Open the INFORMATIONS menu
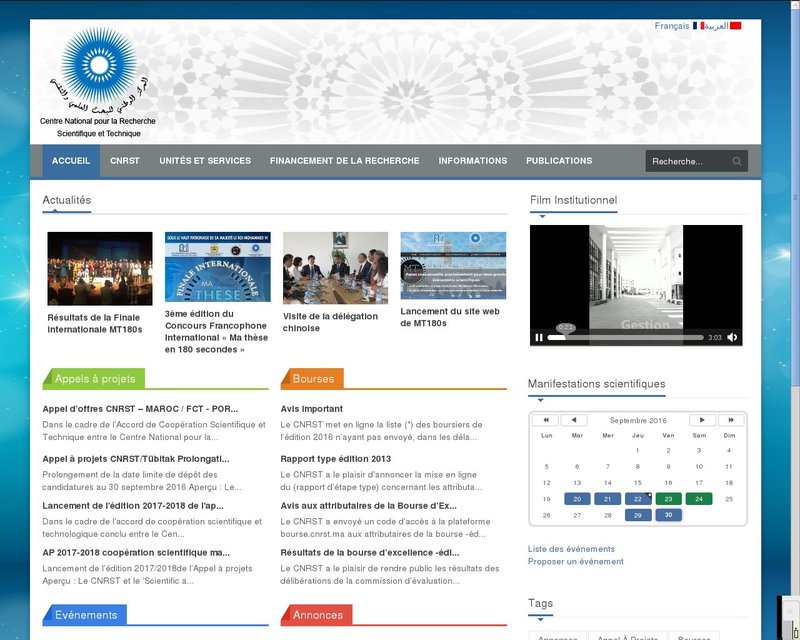 click(472, 161)
